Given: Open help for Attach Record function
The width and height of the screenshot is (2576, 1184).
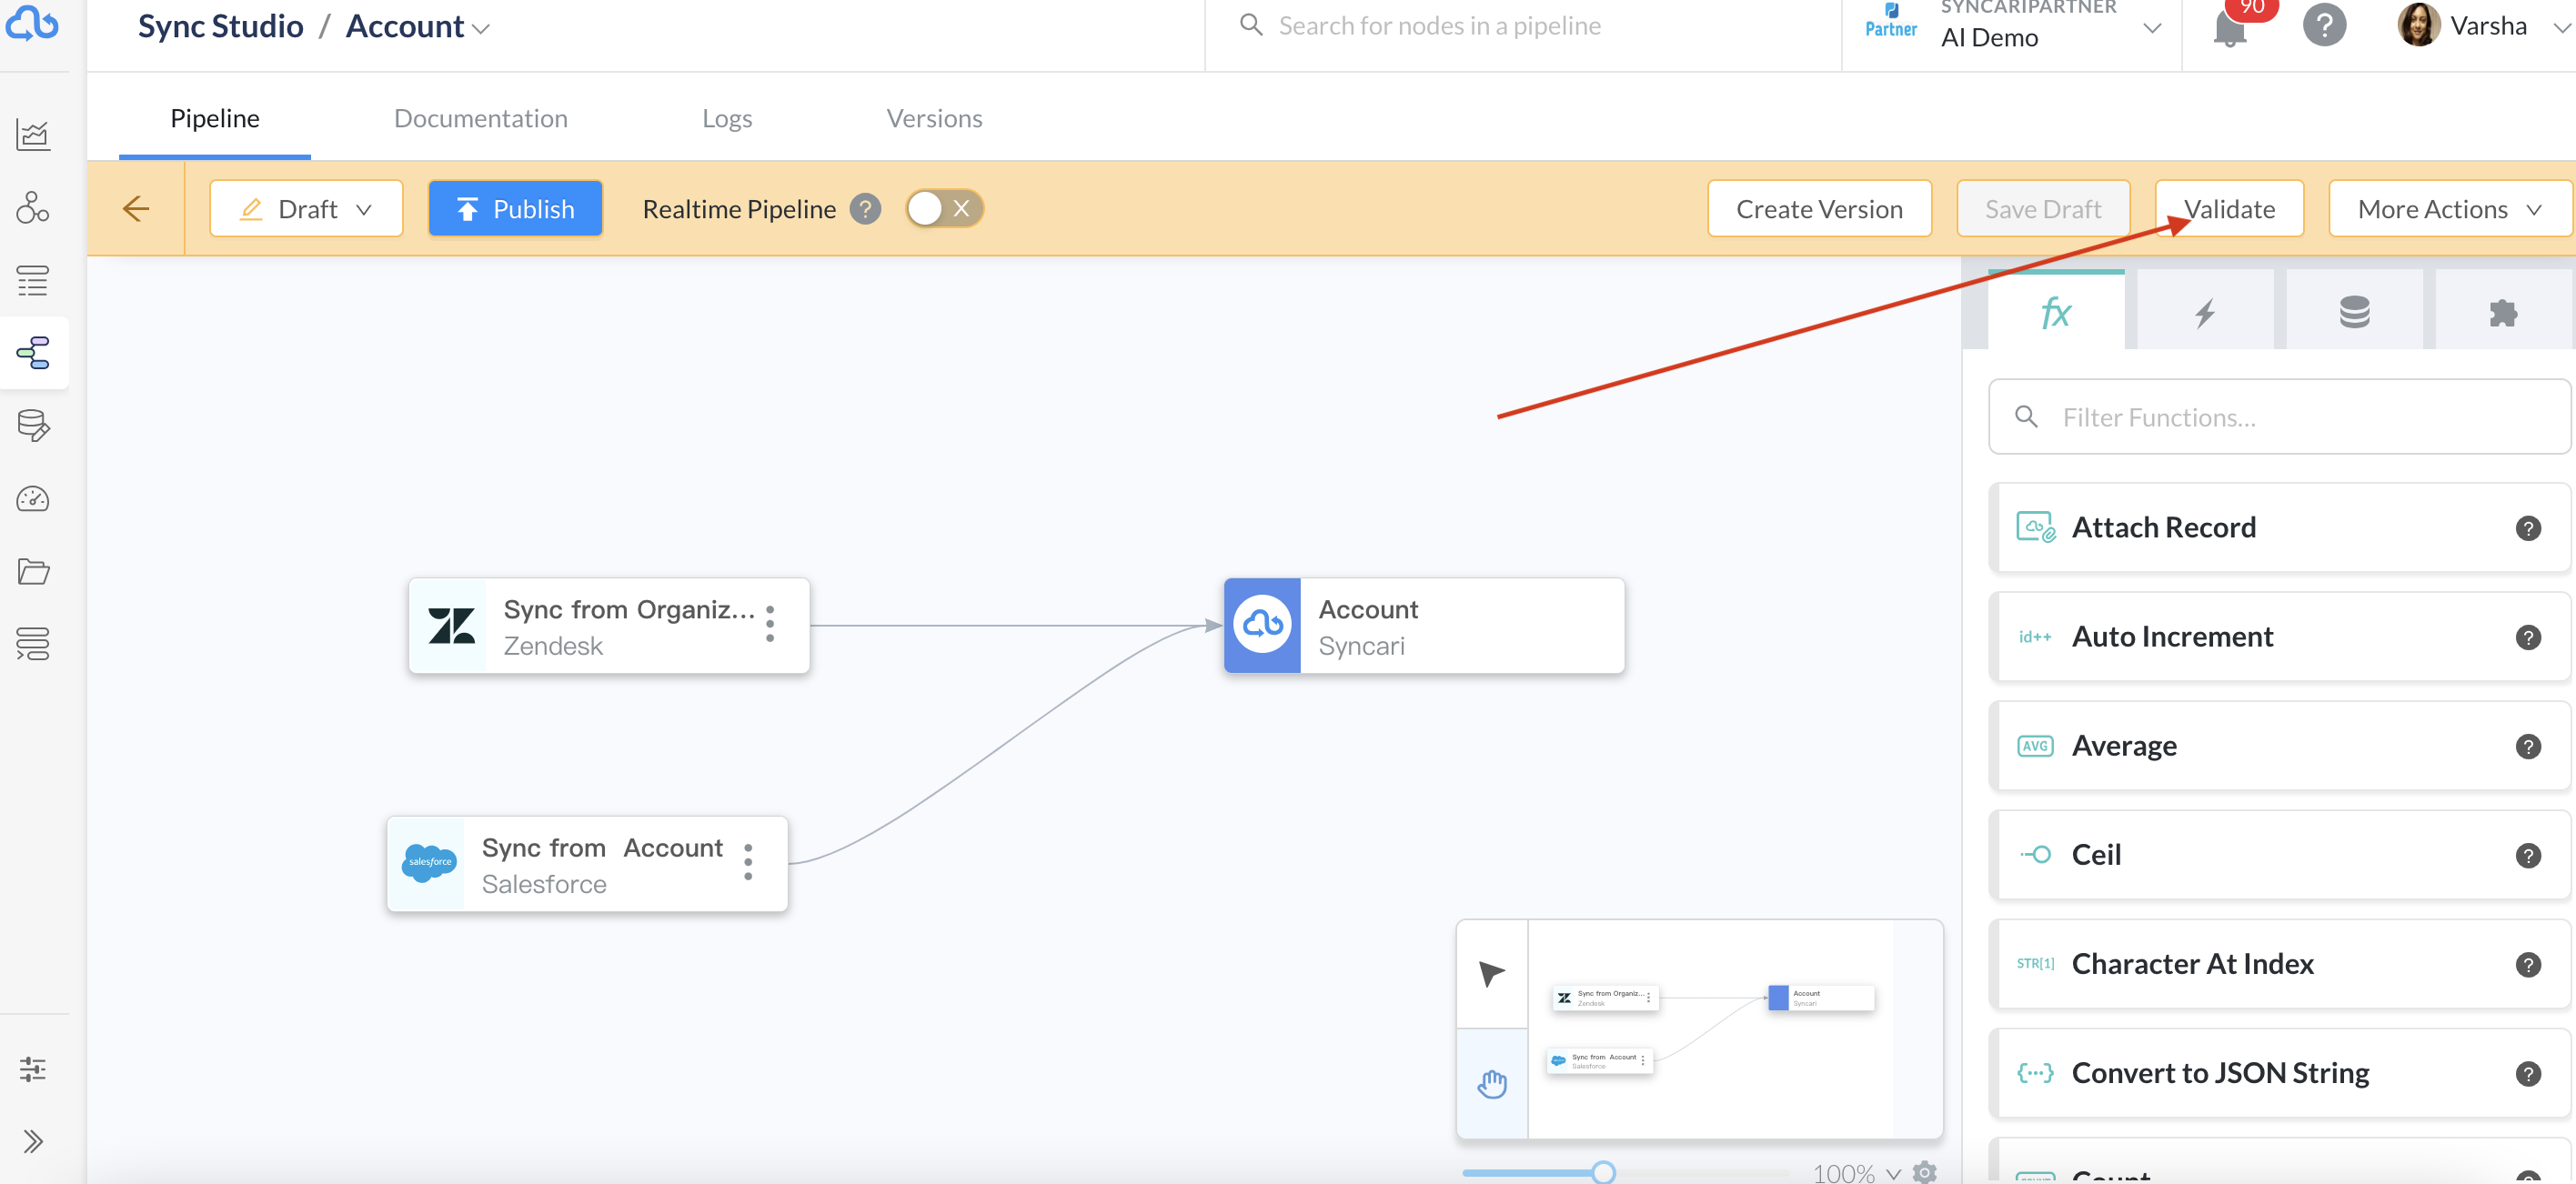Looking at the screenshot, I should pyautogui.click(x=2528, y=528).
